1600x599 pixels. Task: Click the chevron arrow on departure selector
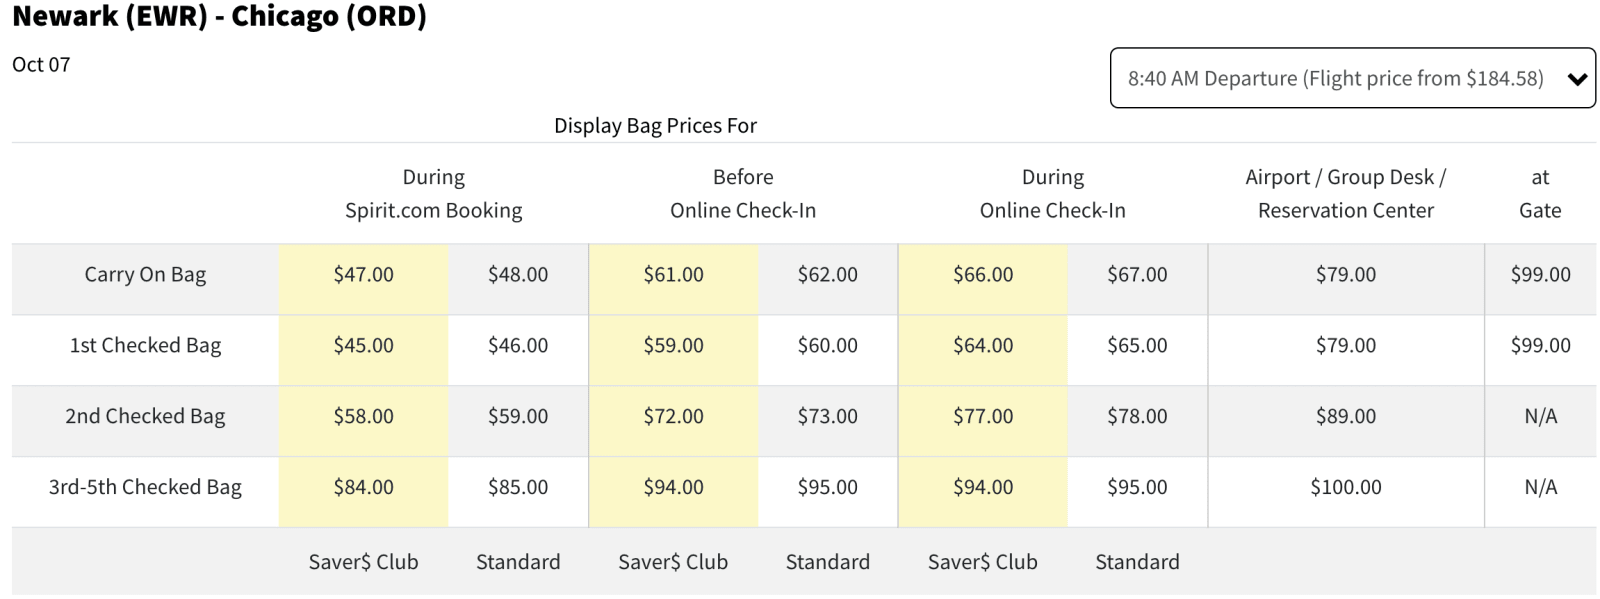coord(1577,79)
